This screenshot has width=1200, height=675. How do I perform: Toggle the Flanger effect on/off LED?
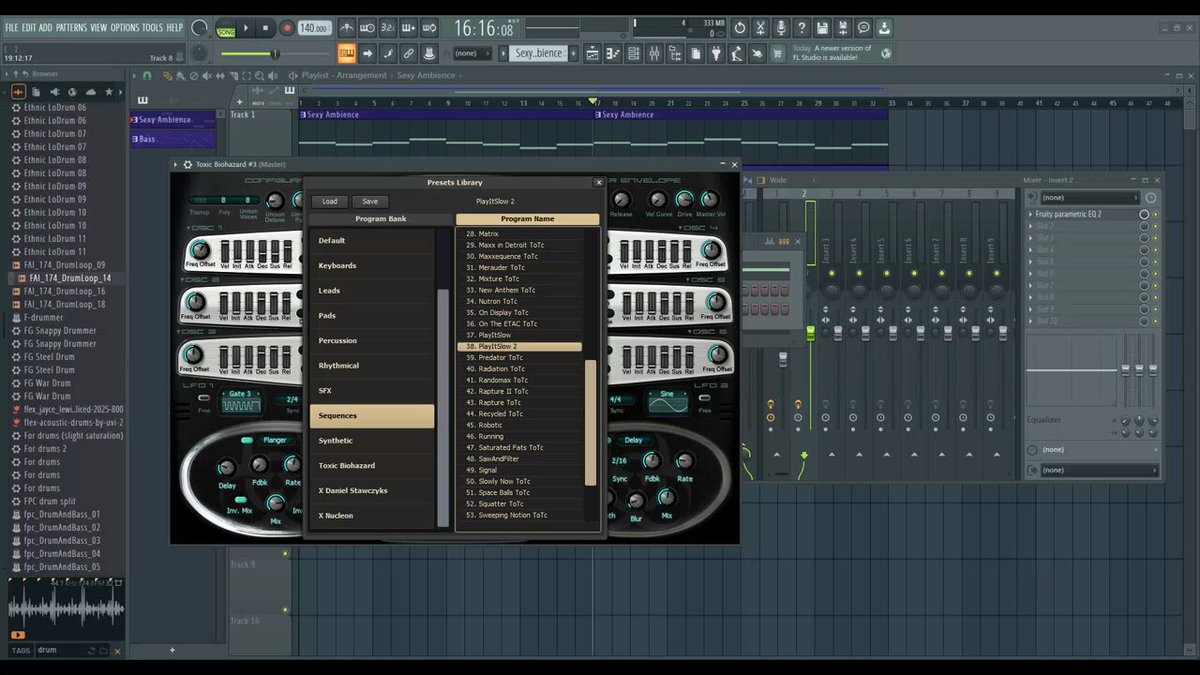coord(247,440)
